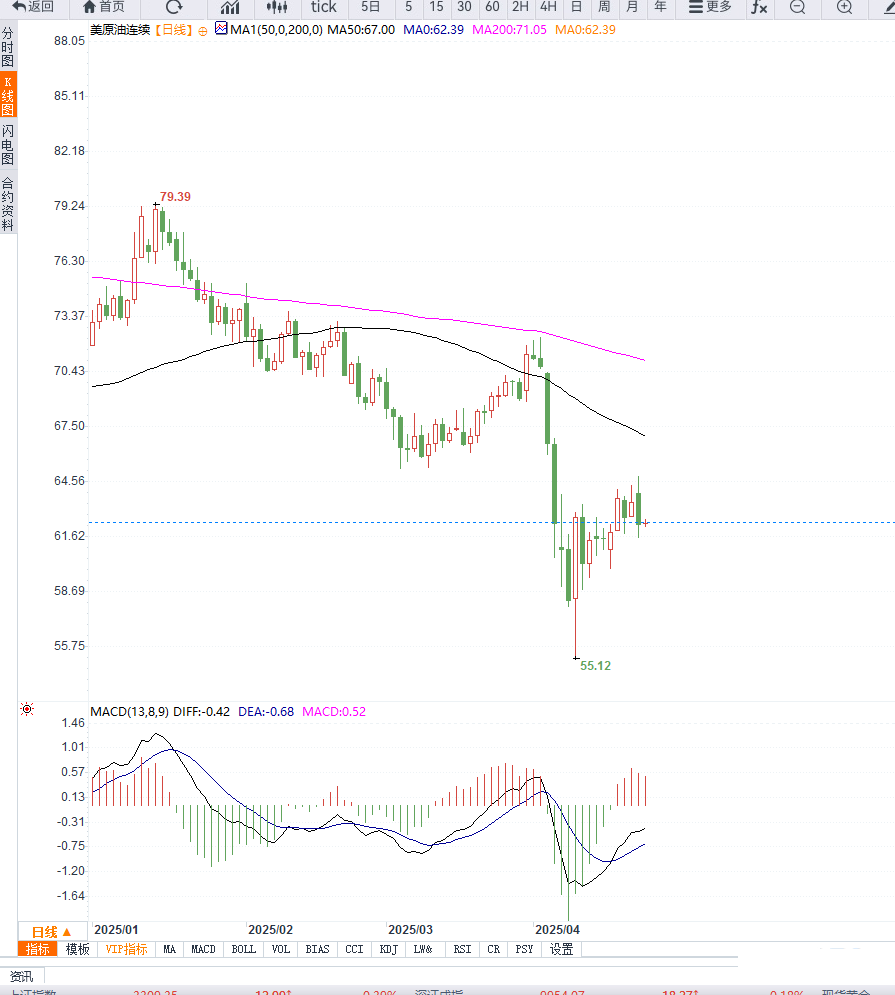Zoom in the chart with the plus magnifier
This screenshot has width=895, height=995.
(844, 7)
